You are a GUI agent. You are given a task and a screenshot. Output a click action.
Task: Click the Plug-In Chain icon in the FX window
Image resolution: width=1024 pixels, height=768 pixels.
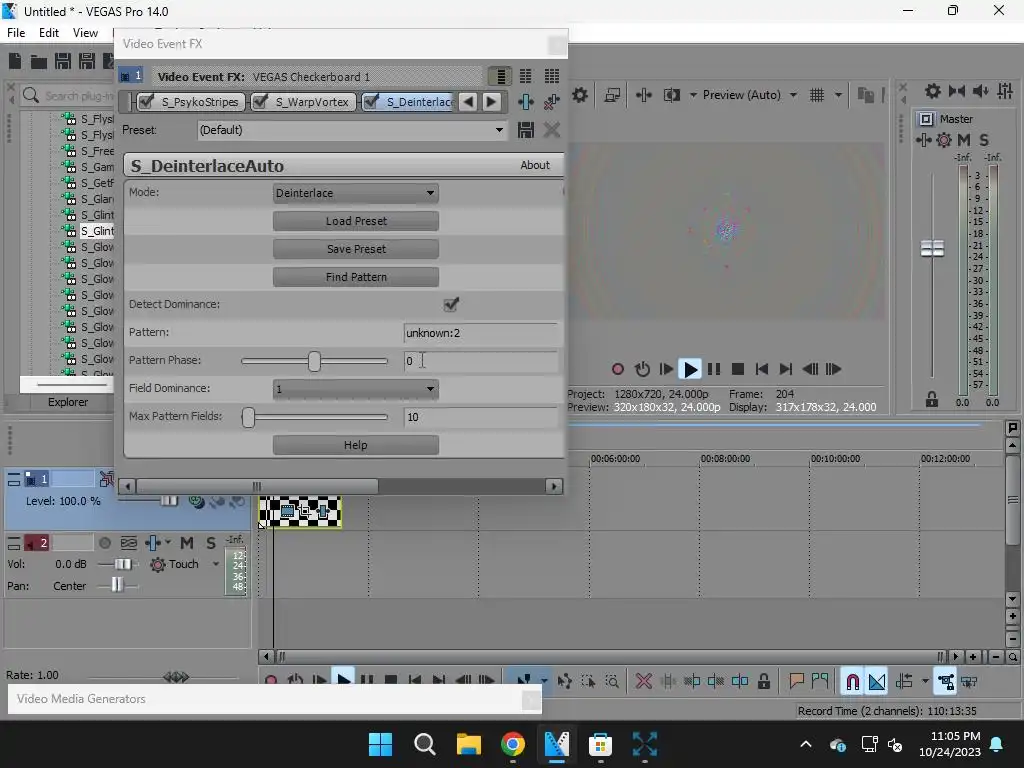pos(526,102)
